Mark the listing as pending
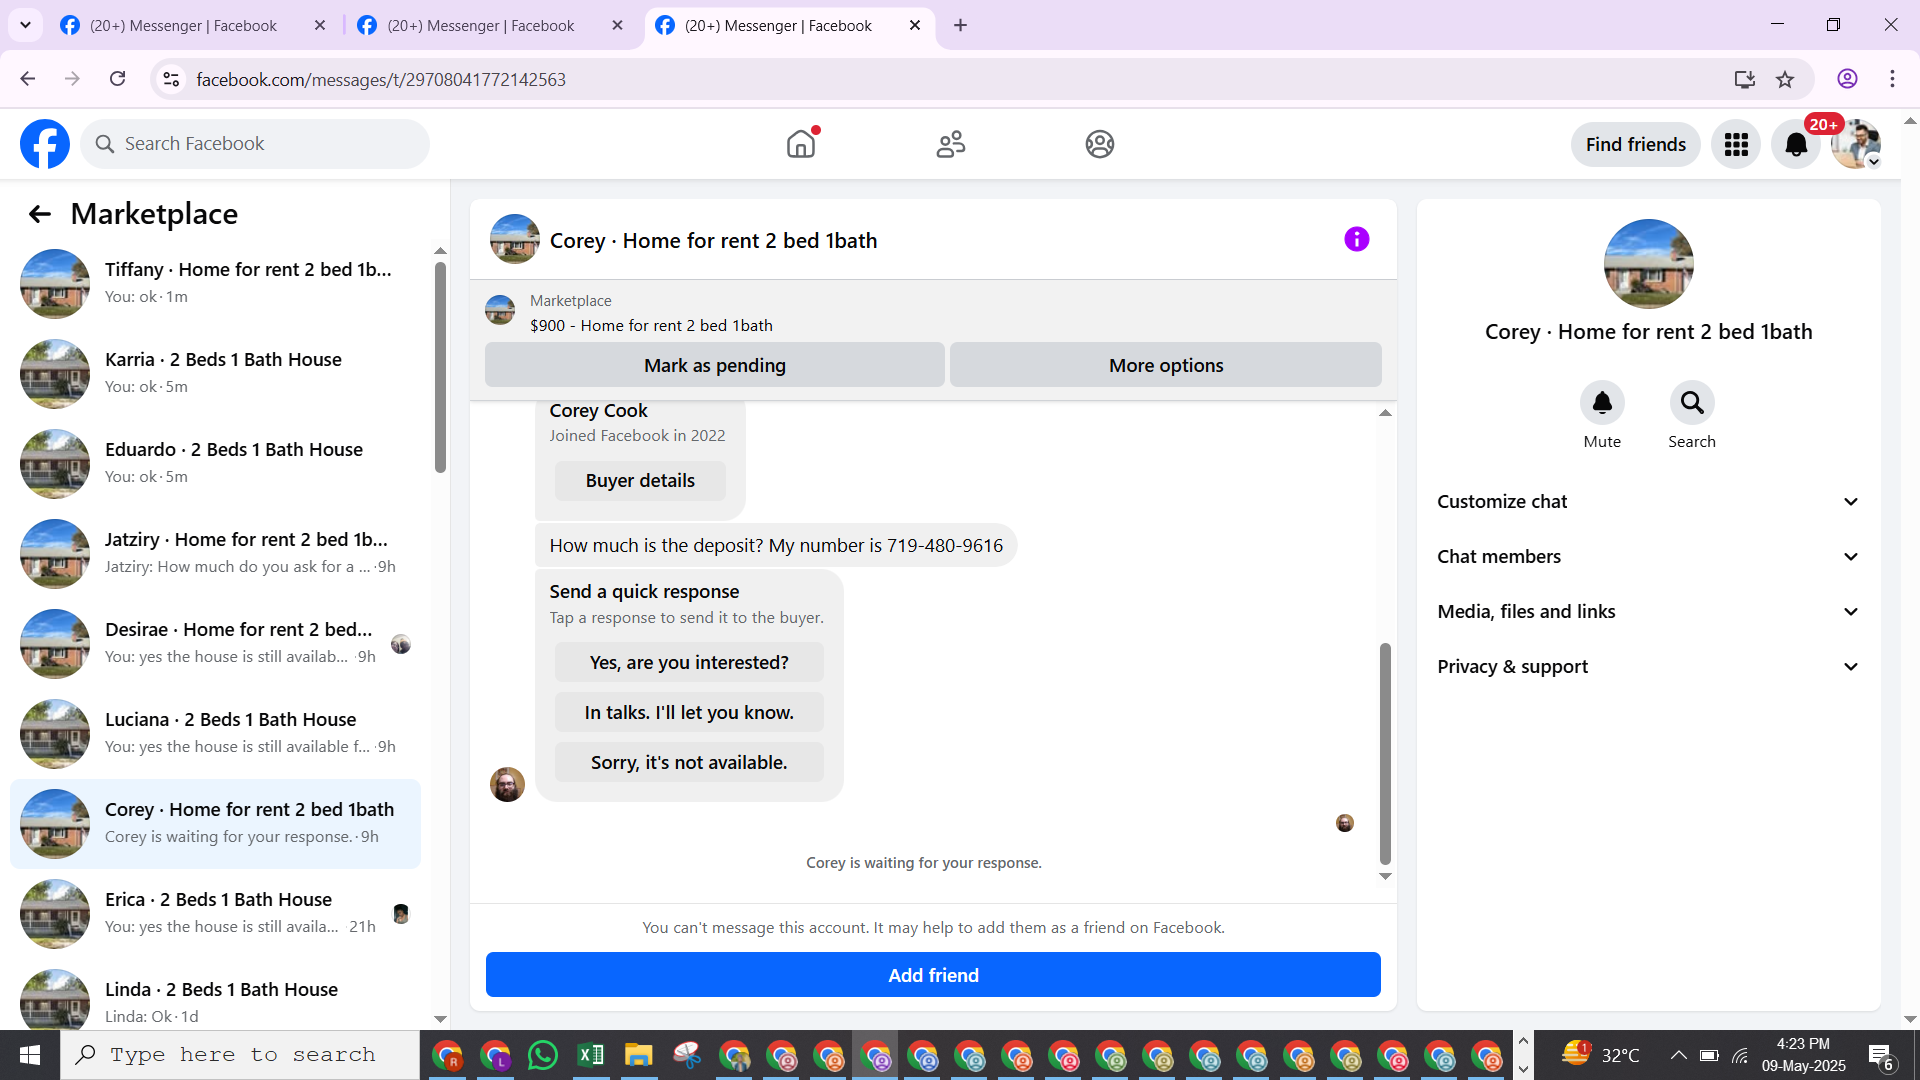 pyautogui.click(x=714, y=366)
